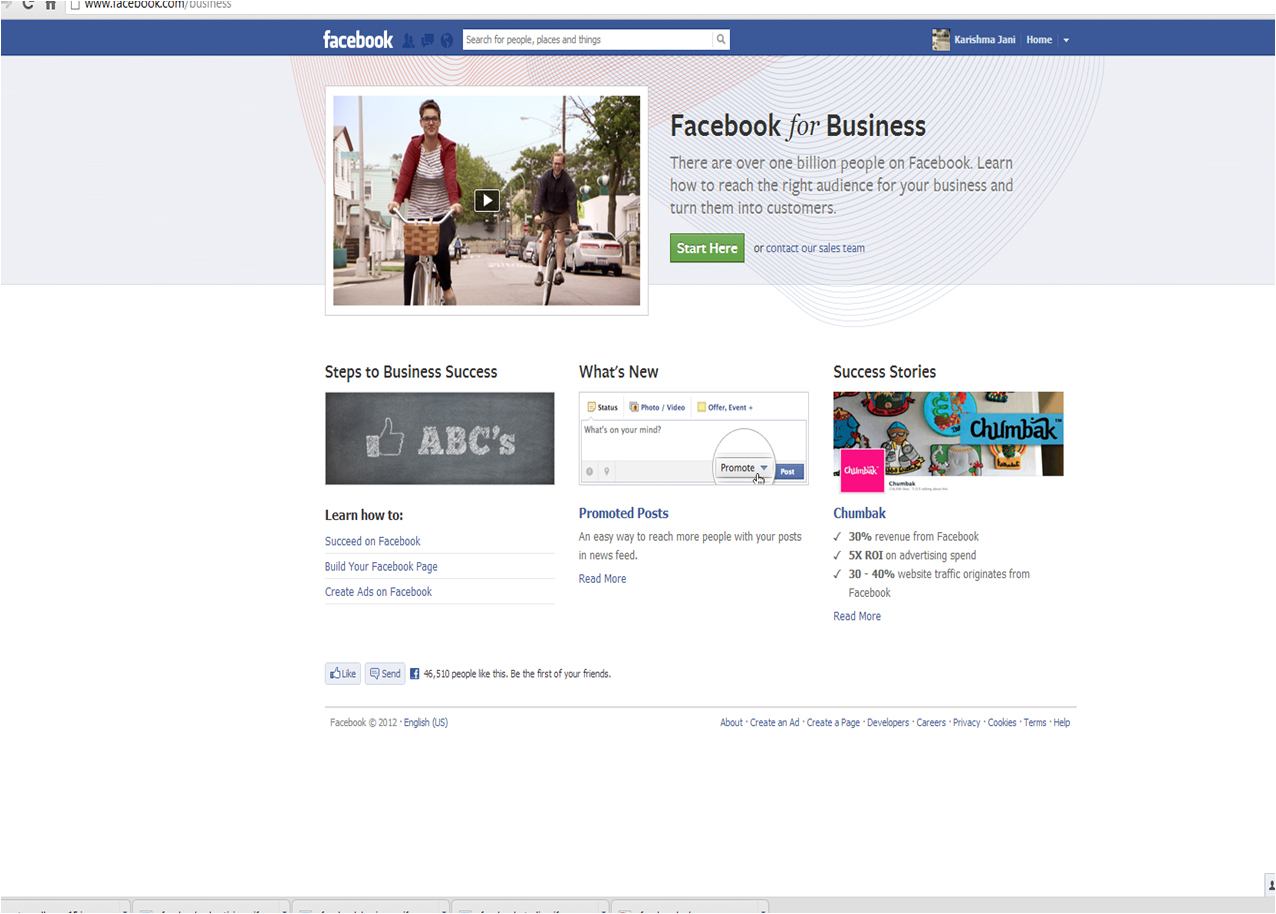The image size is (1276, 914).
Task: Open the Succeed on Facebook link
Action: click(x=373, y=541)
